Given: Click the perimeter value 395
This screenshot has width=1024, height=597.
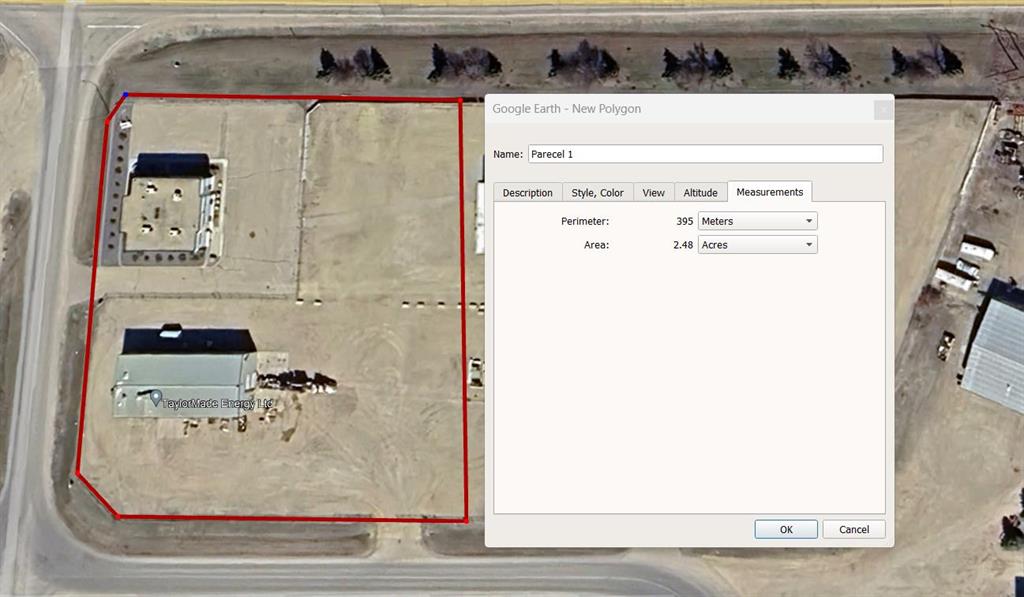Looking at the screenshot, I should (x=684, y=221).
